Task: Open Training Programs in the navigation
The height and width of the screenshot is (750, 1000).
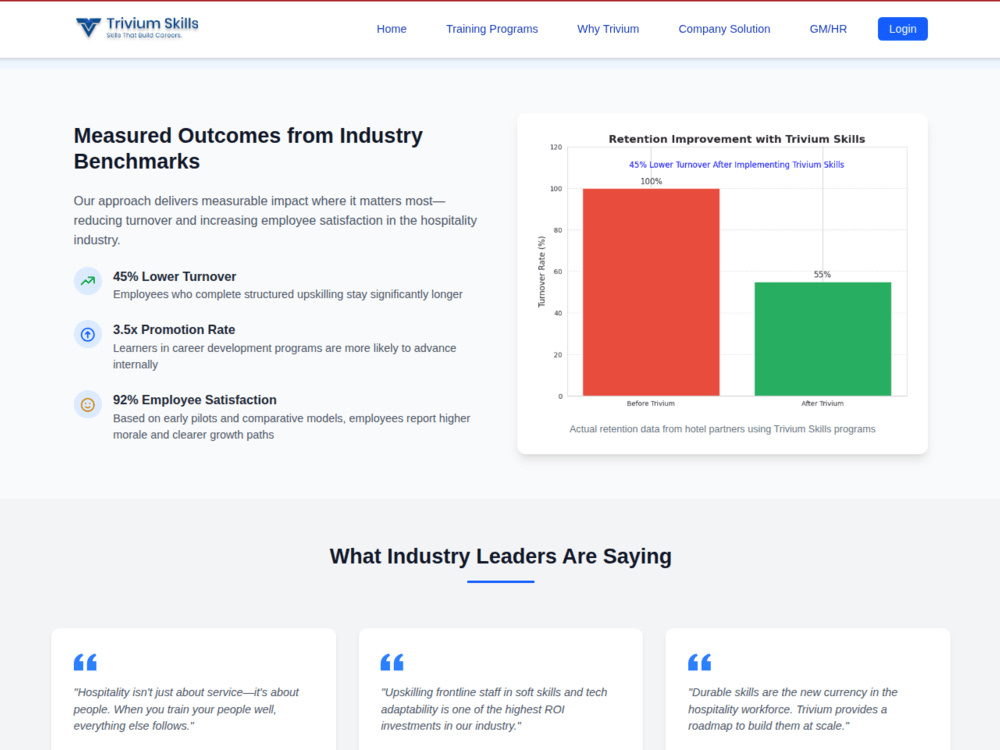Action: (x=492, y=29)
